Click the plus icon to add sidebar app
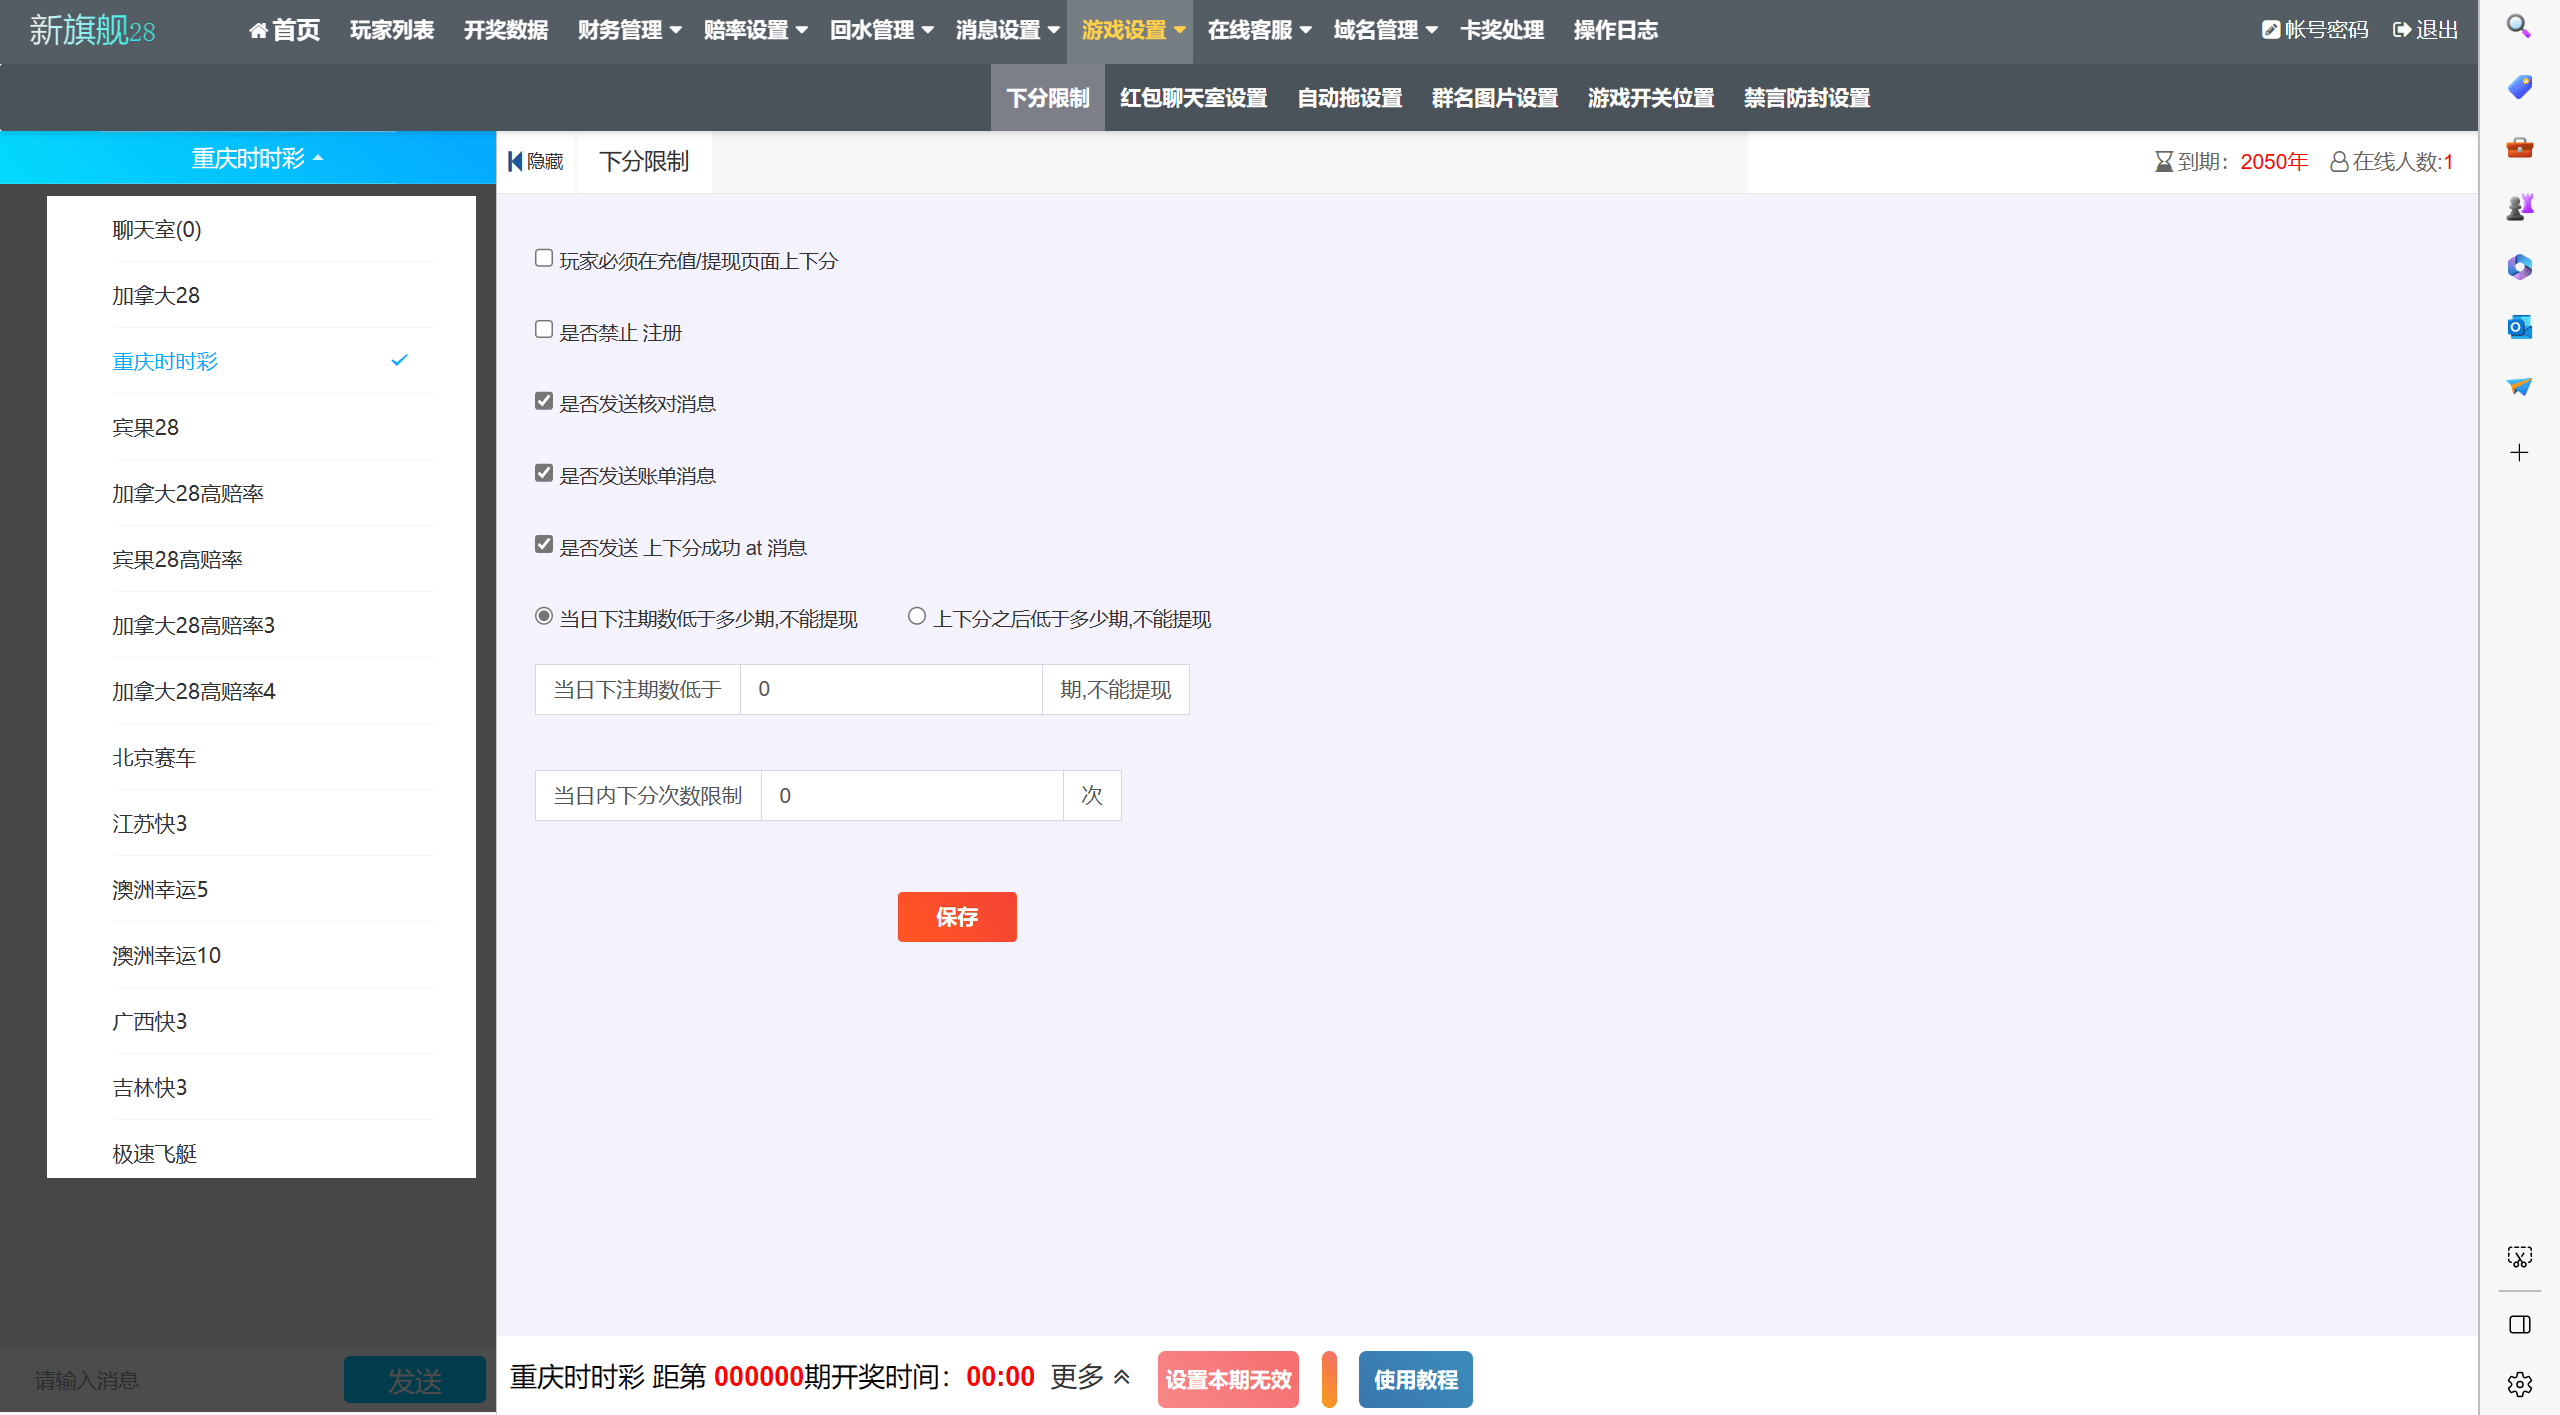 pyautogui.click(x=2519, y=453)
